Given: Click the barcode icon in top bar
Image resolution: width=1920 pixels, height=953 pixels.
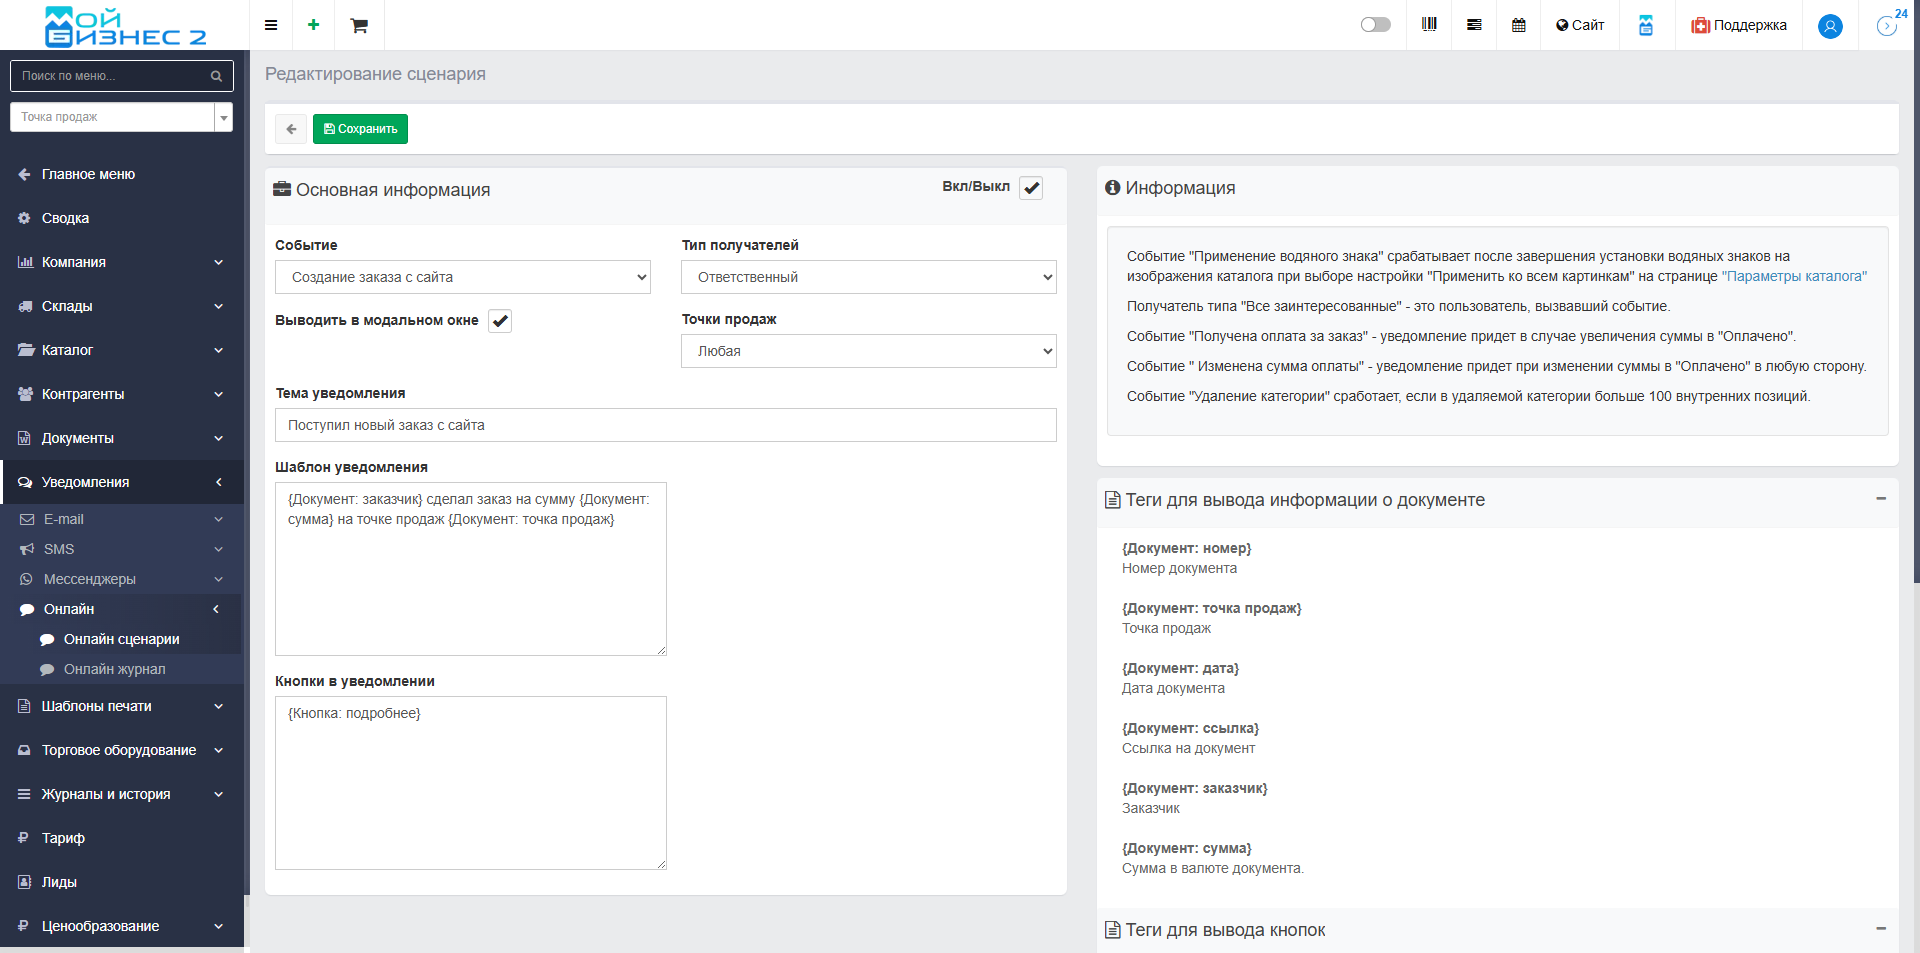Looking at the screenshot, I should point(1429,25).
